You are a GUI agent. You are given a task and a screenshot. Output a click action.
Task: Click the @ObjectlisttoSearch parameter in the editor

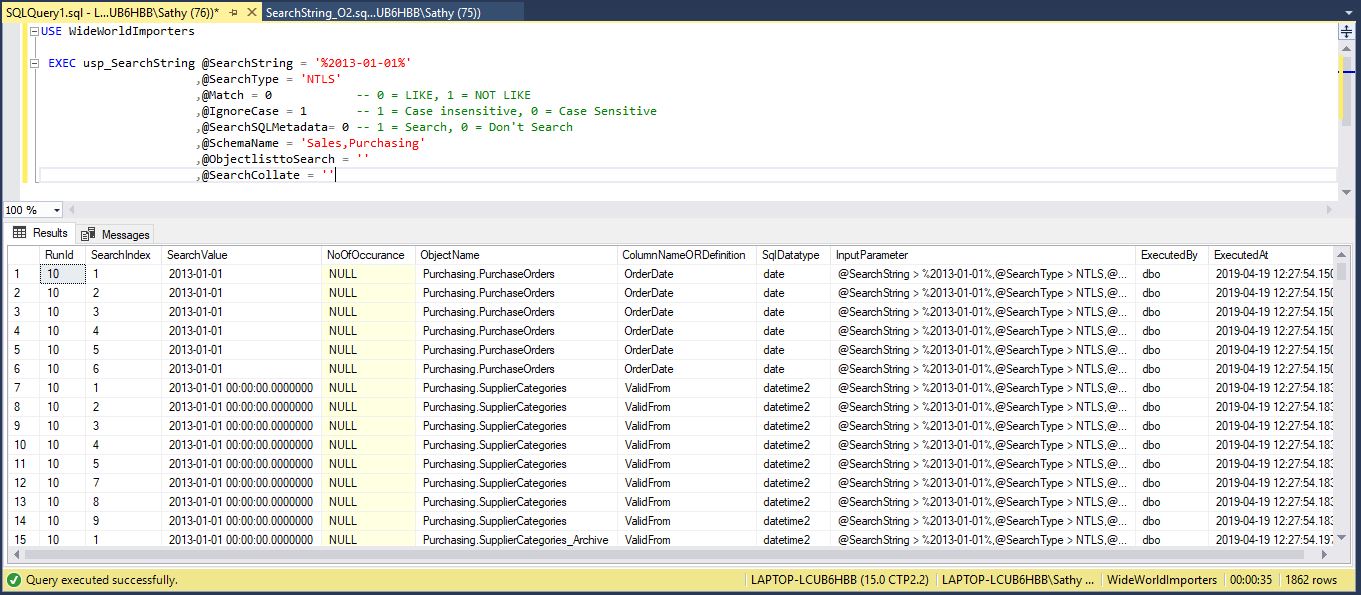pyautogui.click(x=268, y=159)
